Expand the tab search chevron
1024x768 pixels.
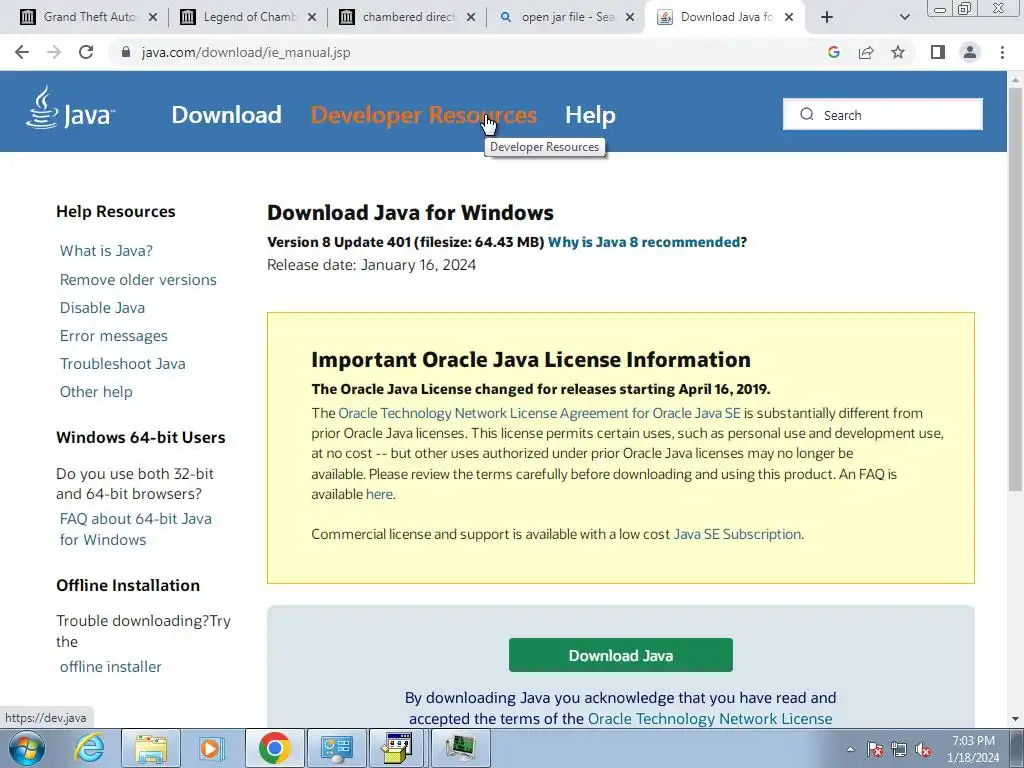[904, 18]
